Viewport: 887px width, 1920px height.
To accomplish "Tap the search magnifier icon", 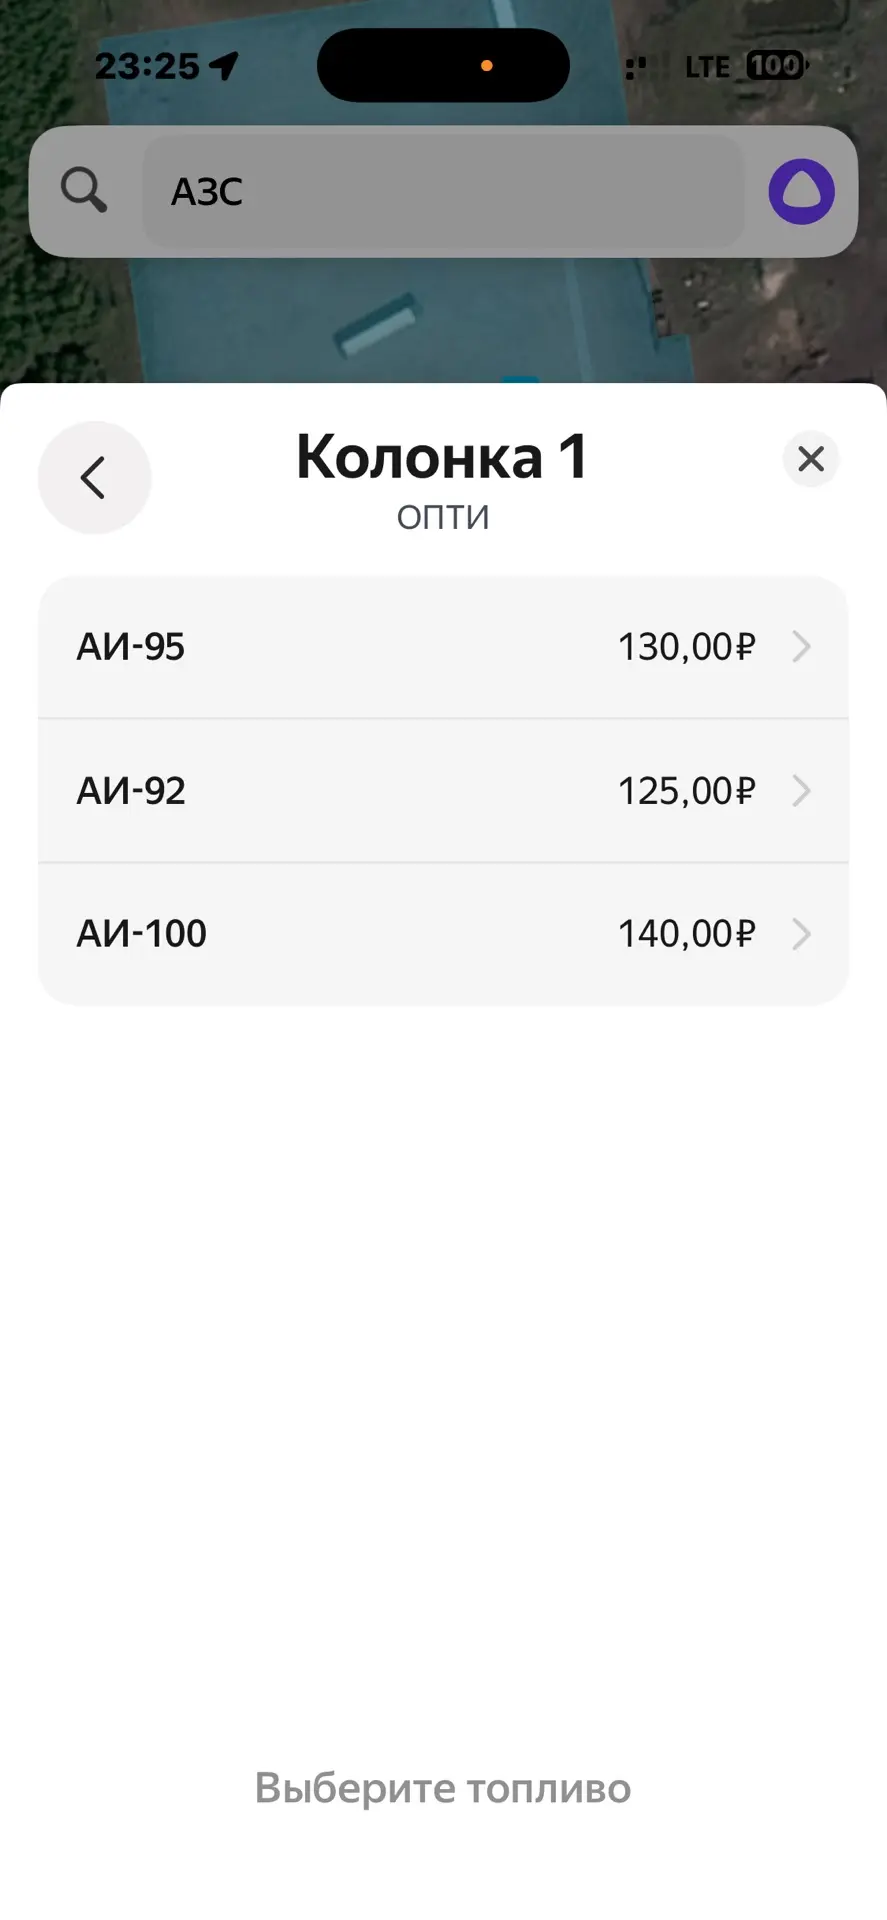I will [84, 190].
